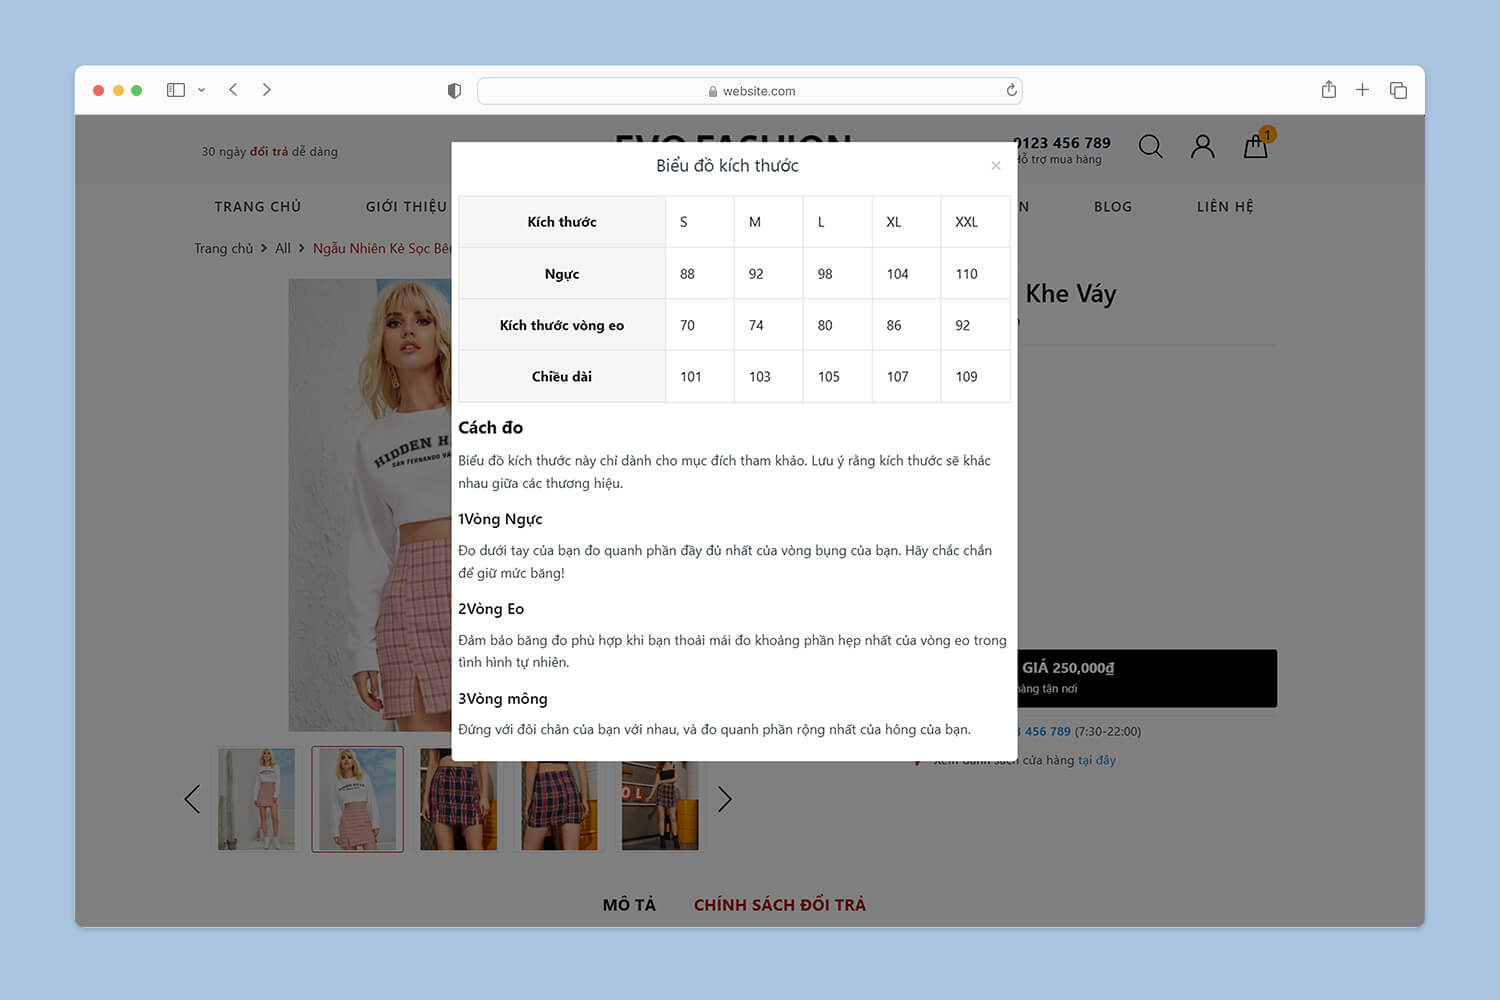Open the BLOG menu item
This screenshot has width=1500, height=1000.
pos(1112,207)
